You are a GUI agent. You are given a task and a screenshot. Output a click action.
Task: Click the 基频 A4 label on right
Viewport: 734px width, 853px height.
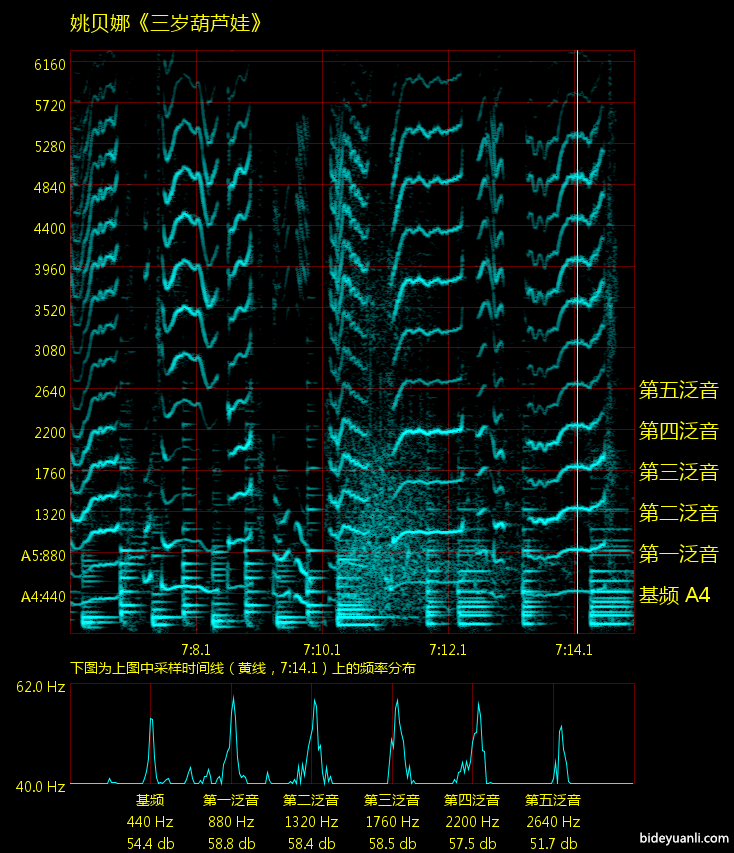tap(674, 595)
